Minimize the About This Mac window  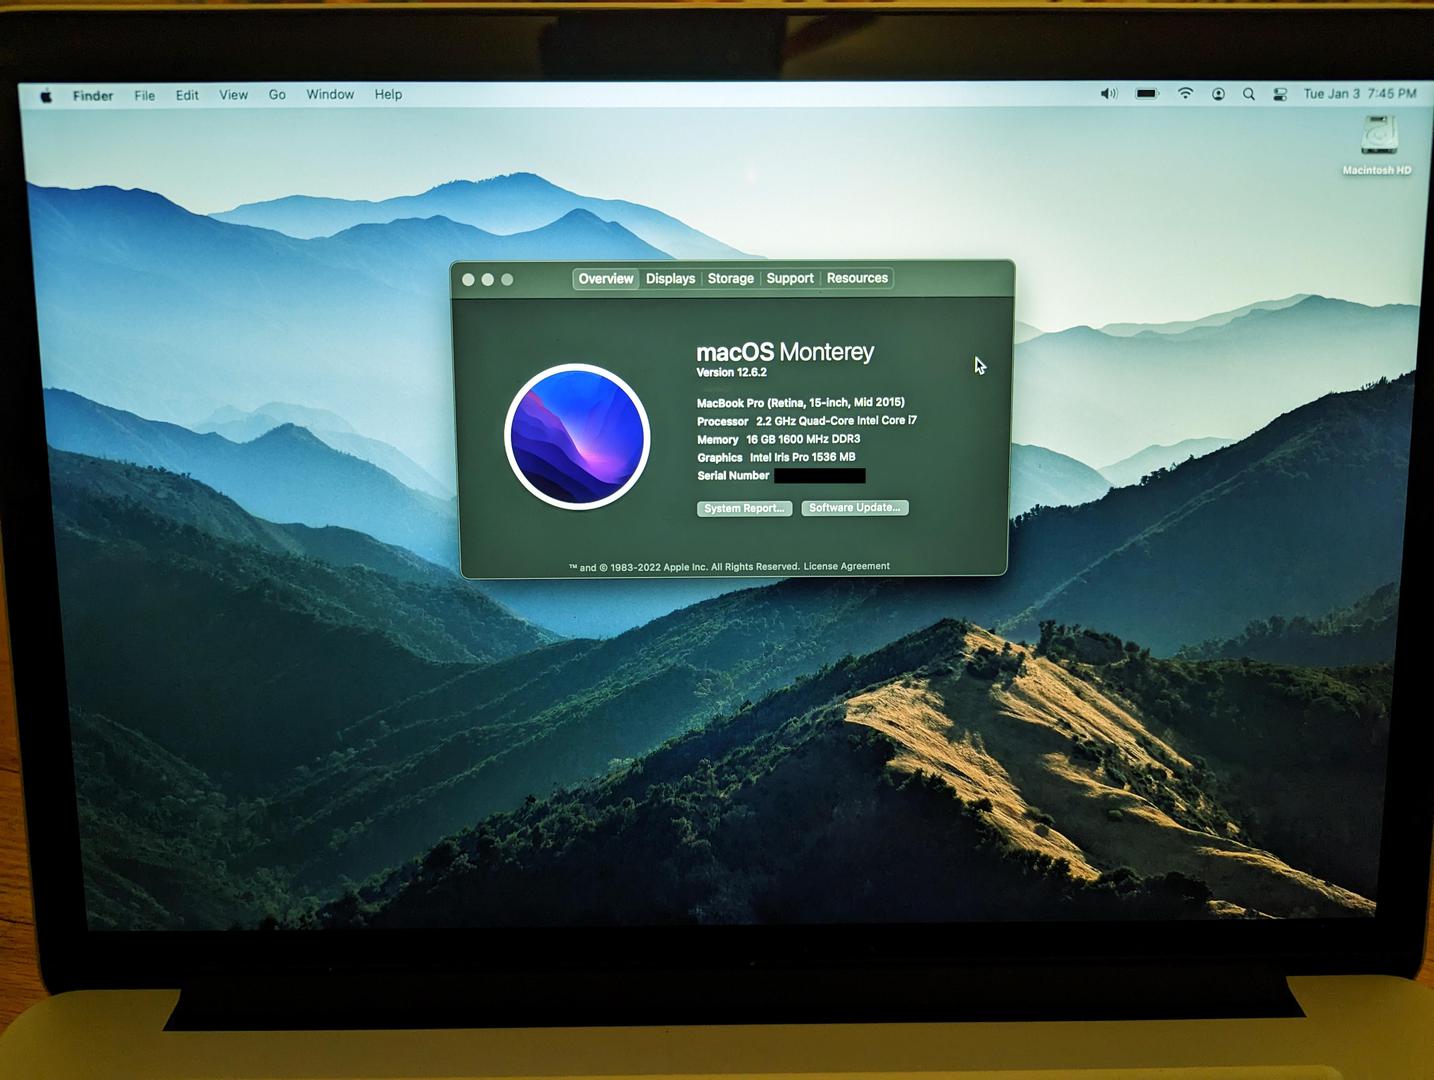(x=488, y=280)
